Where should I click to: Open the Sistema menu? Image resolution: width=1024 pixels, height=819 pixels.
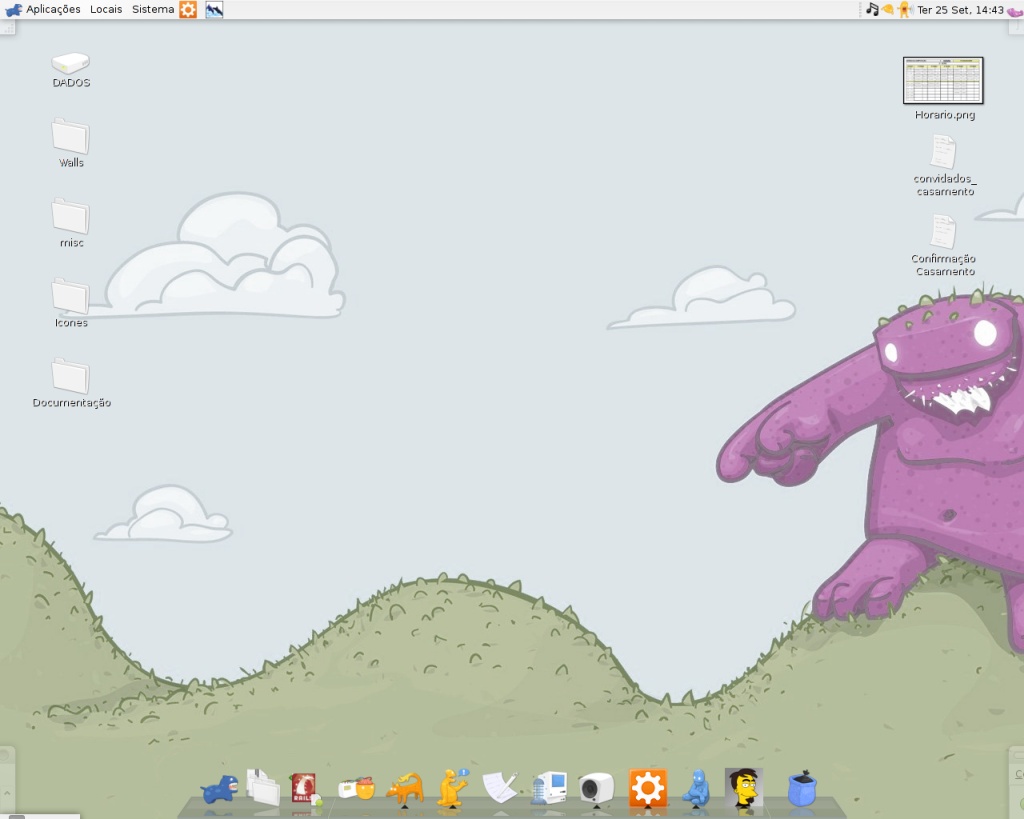pos(153,9)
